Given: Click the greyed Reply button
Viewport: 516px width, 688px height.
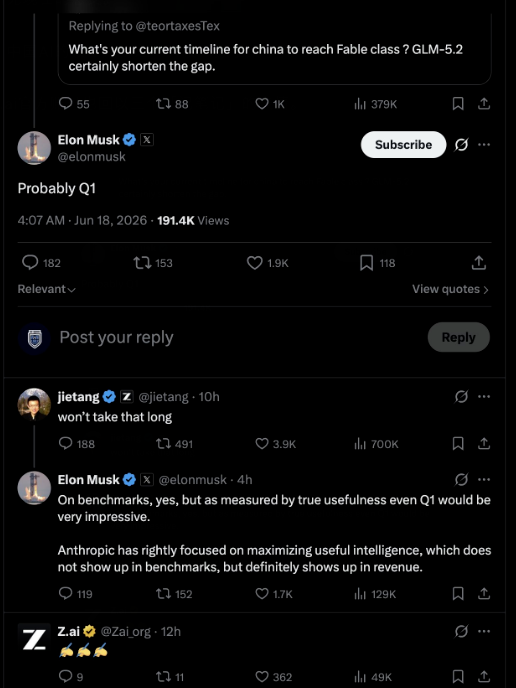Looking at the screenshot, I should (x=459, y=337).
